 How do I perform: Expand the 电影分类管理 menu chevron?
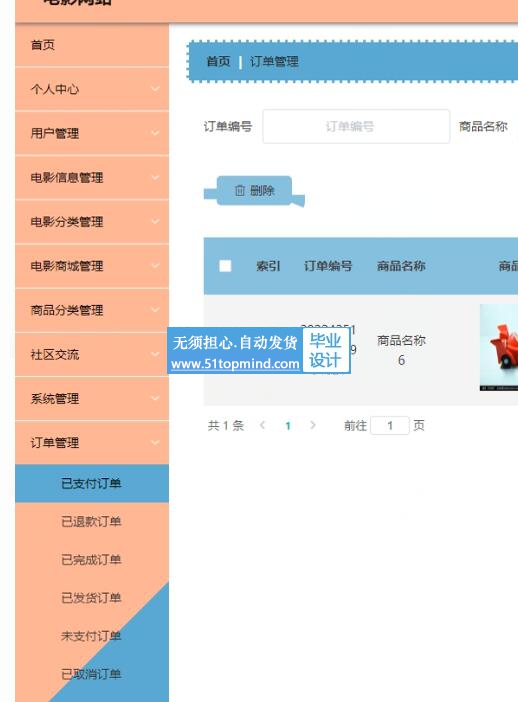pyautogui.click(x=155, y=222)
